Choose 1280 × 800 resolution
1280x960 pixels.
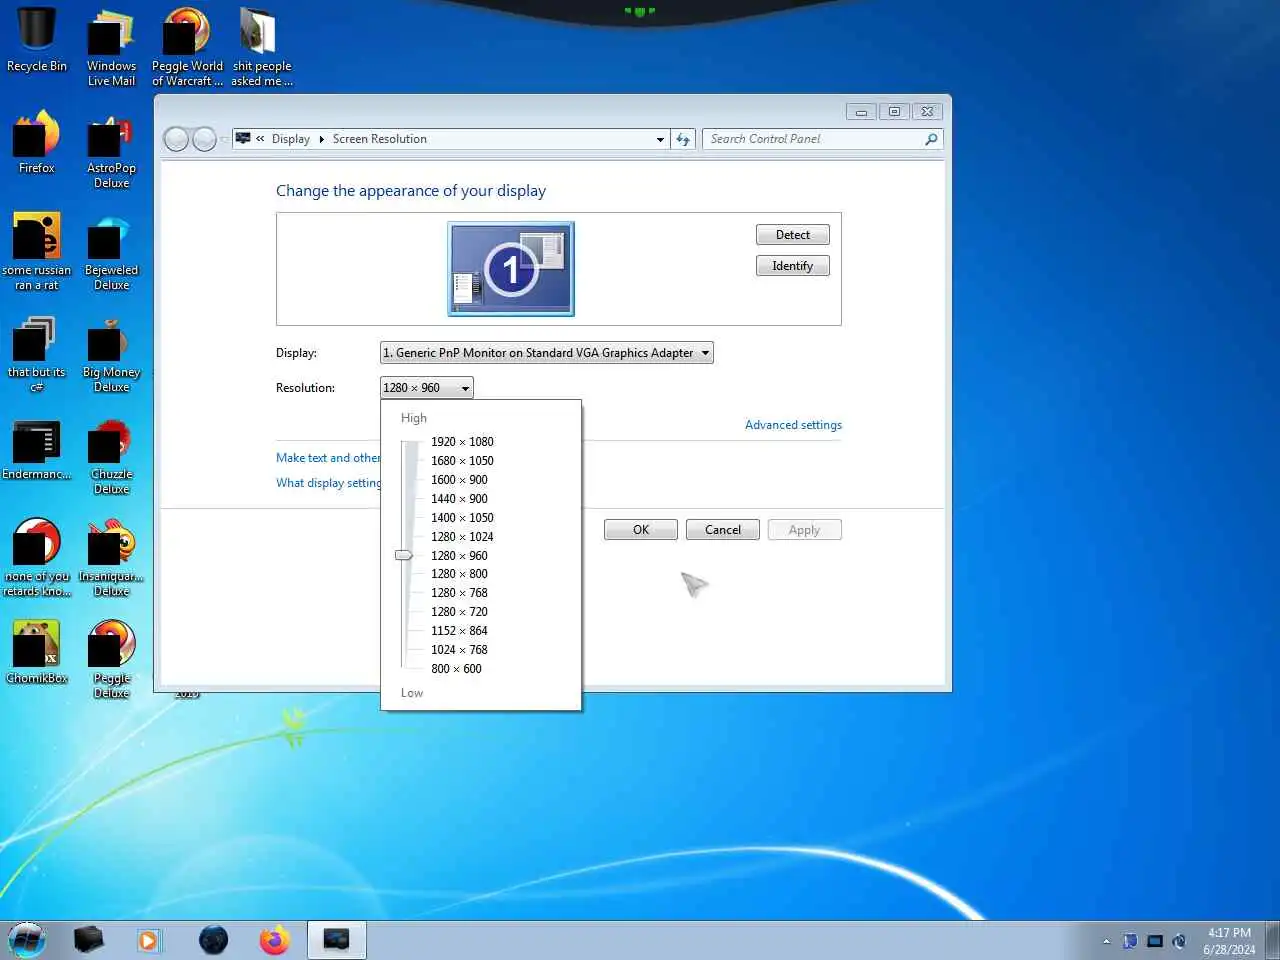coord(459,574)
